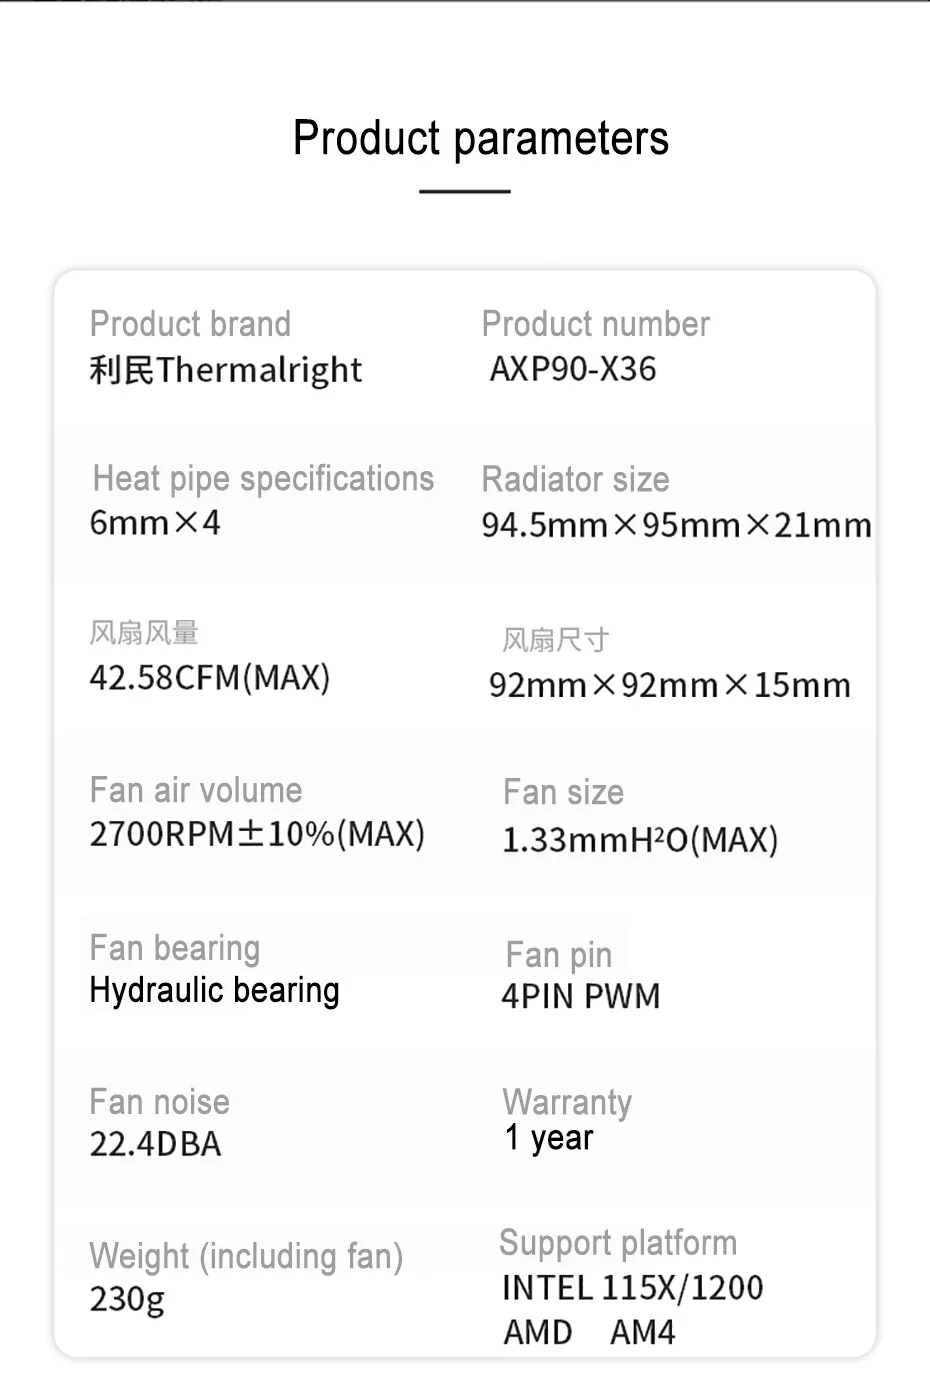Select the 92mm×92mm×15mm fan dimensions
This screenshot has height=1379, width=930.
pos(669,686)
